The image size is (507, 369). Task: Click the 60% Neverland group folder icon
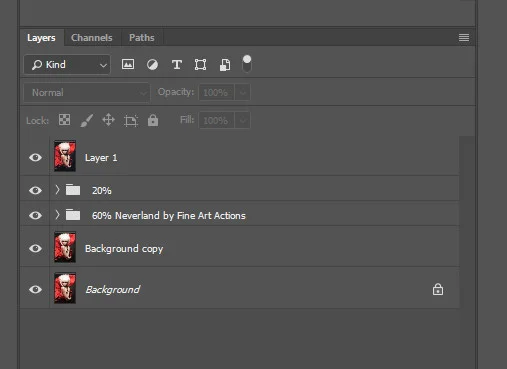point(73,215)
